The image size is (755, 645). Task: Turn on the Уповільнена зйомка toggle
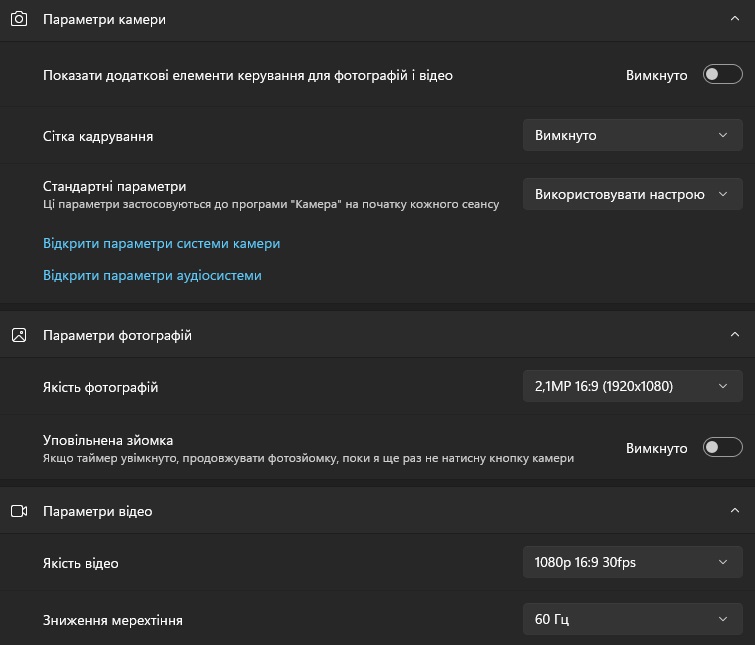722,447
